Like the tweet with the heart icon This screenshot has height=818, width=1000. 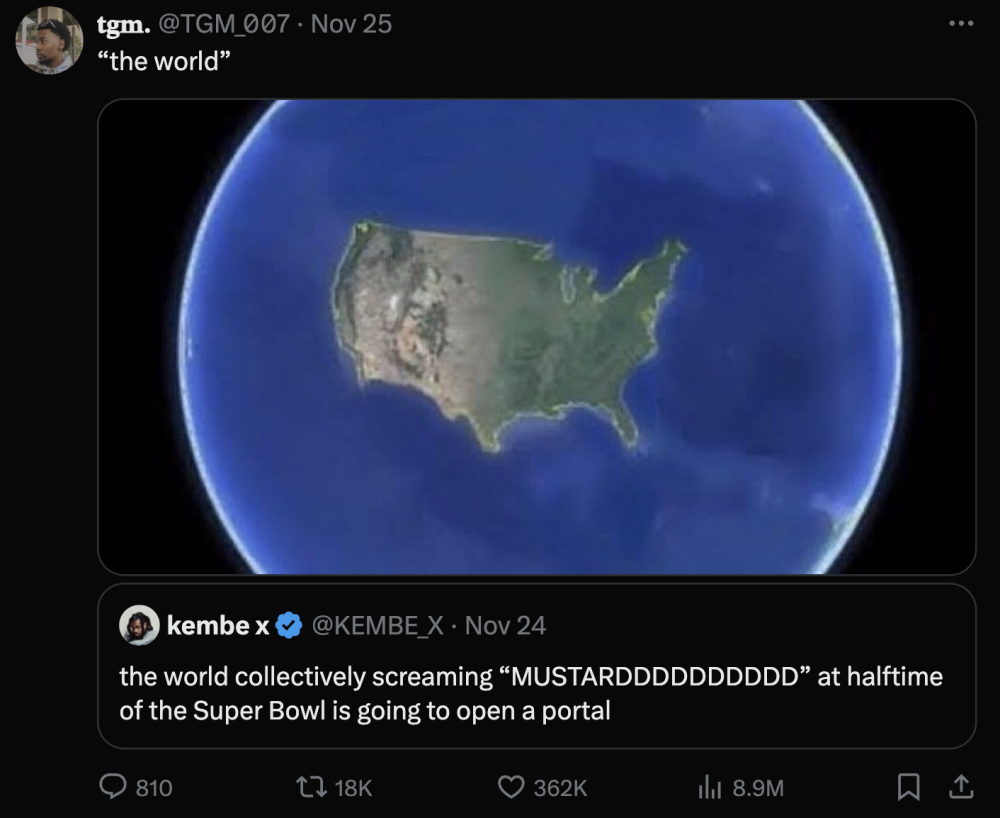click(511, 788)
